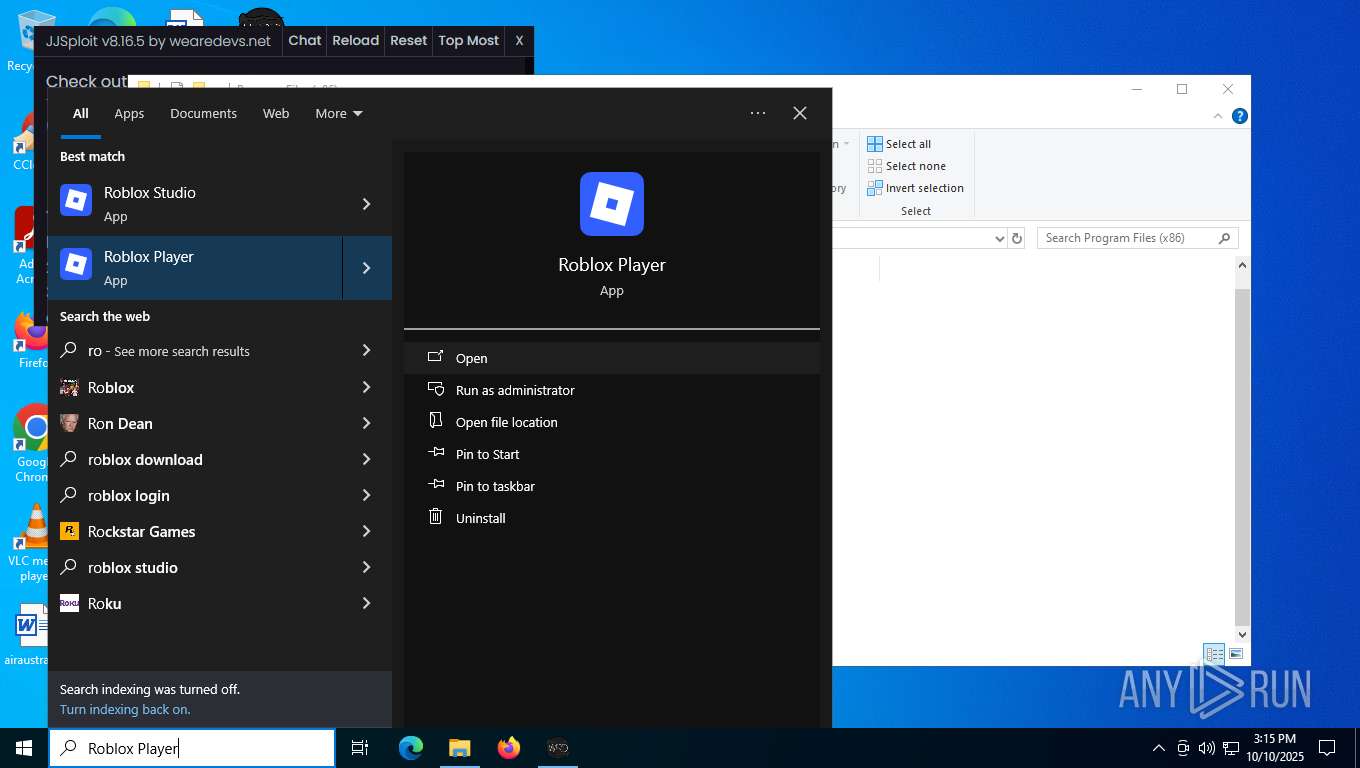Click JJSploit Chat button
Viewport: 1360px width, 768px height.
(305, 41)
